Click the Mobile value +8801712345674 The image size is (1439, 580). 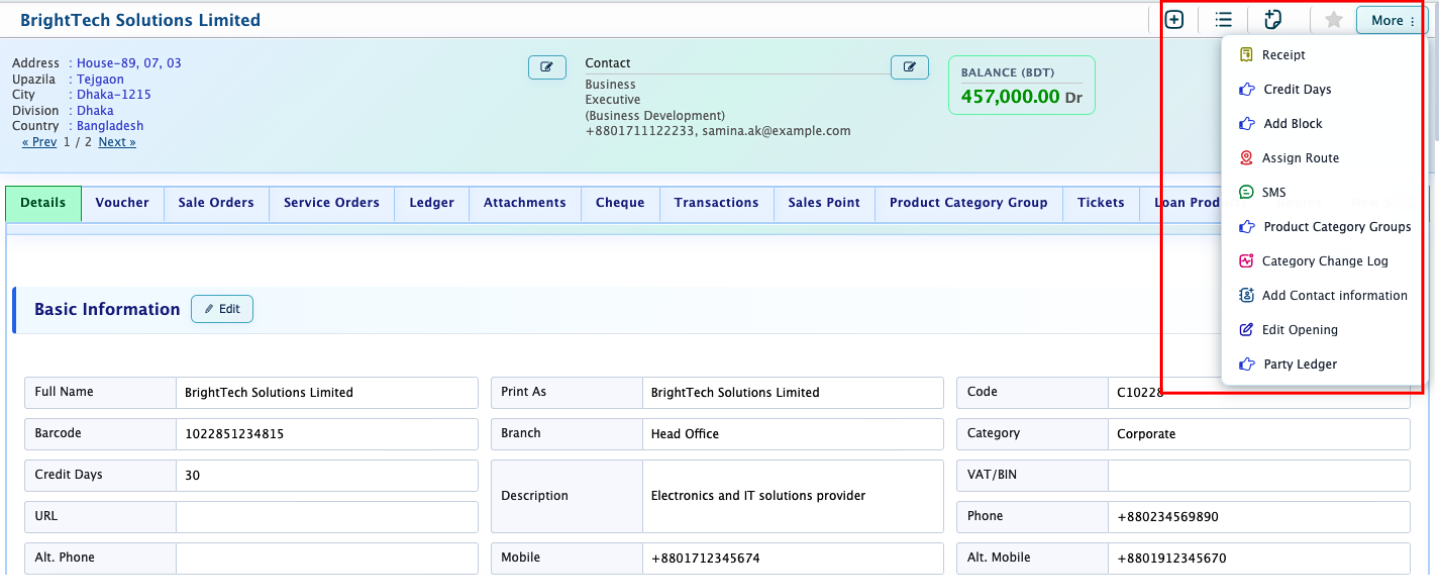pos(793,558)
